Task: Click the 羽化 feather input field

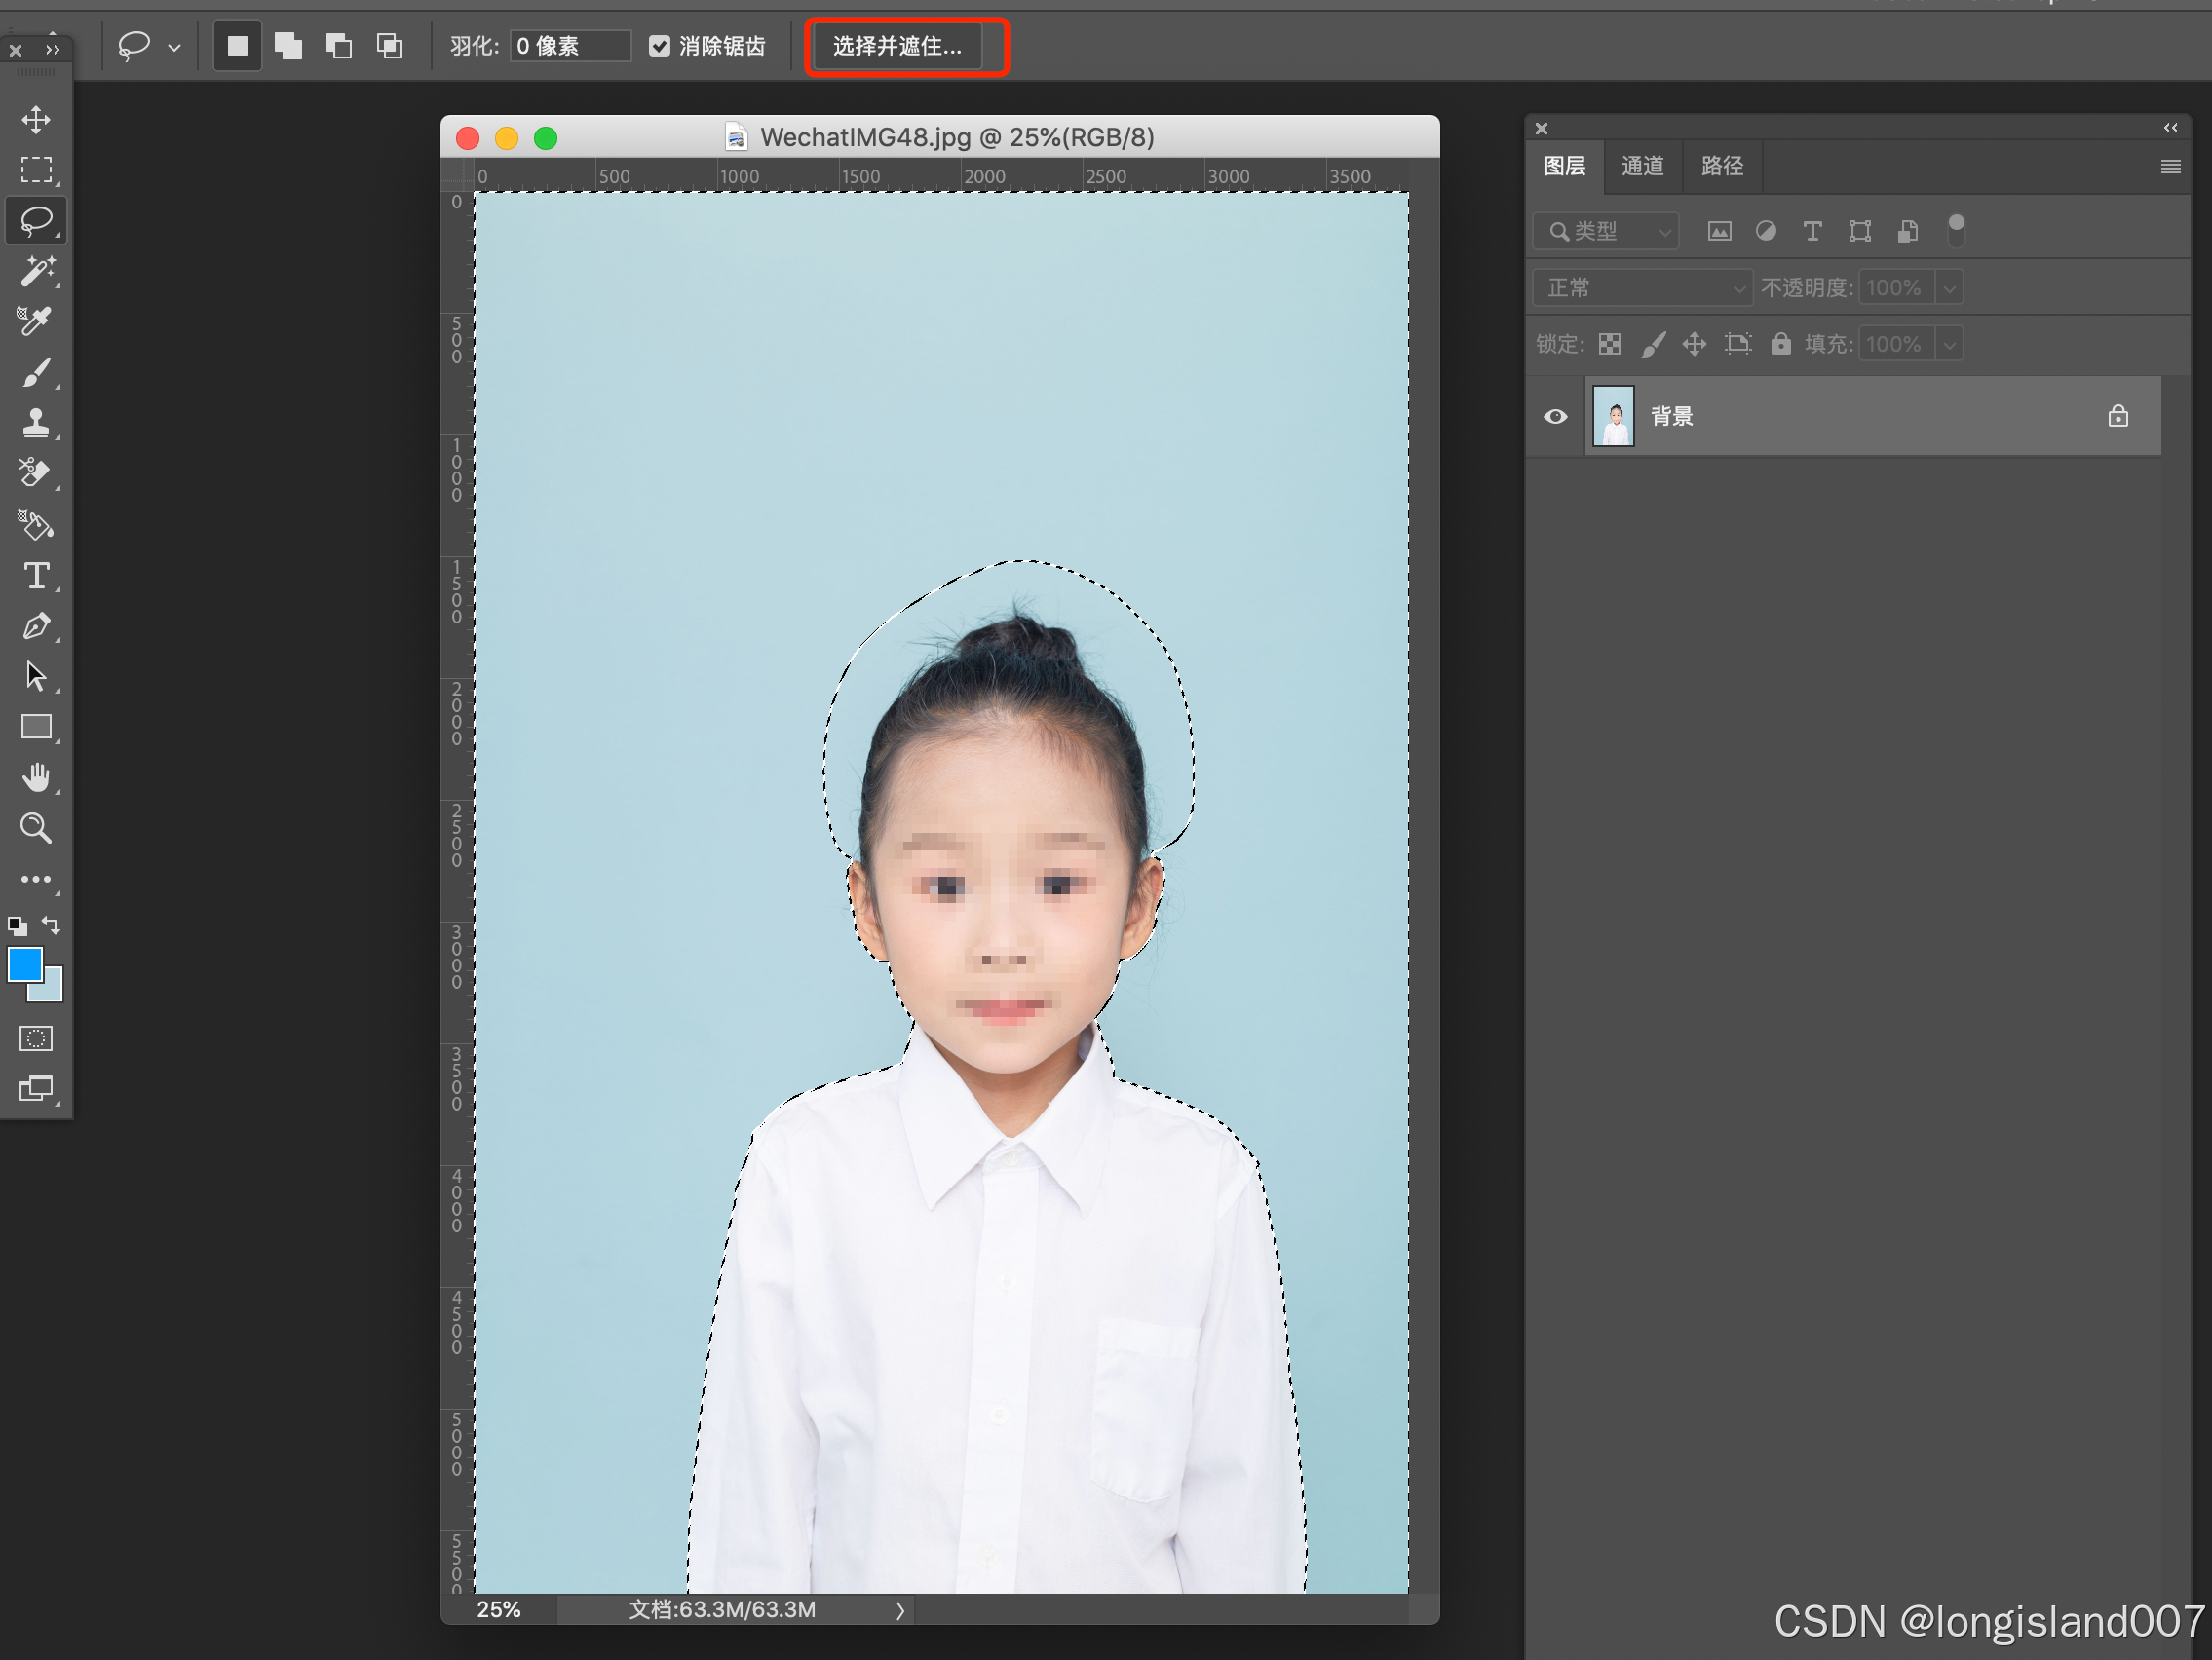Action: pyautogui.click(x=569, y=46)
